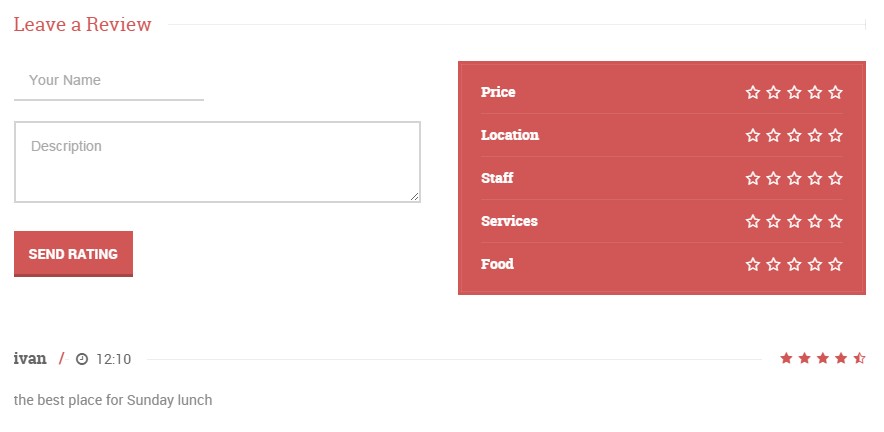The height and width of the screenshot is (432, 884).
Task: Focus the Description text area
Action: click(x=217, y=162)
